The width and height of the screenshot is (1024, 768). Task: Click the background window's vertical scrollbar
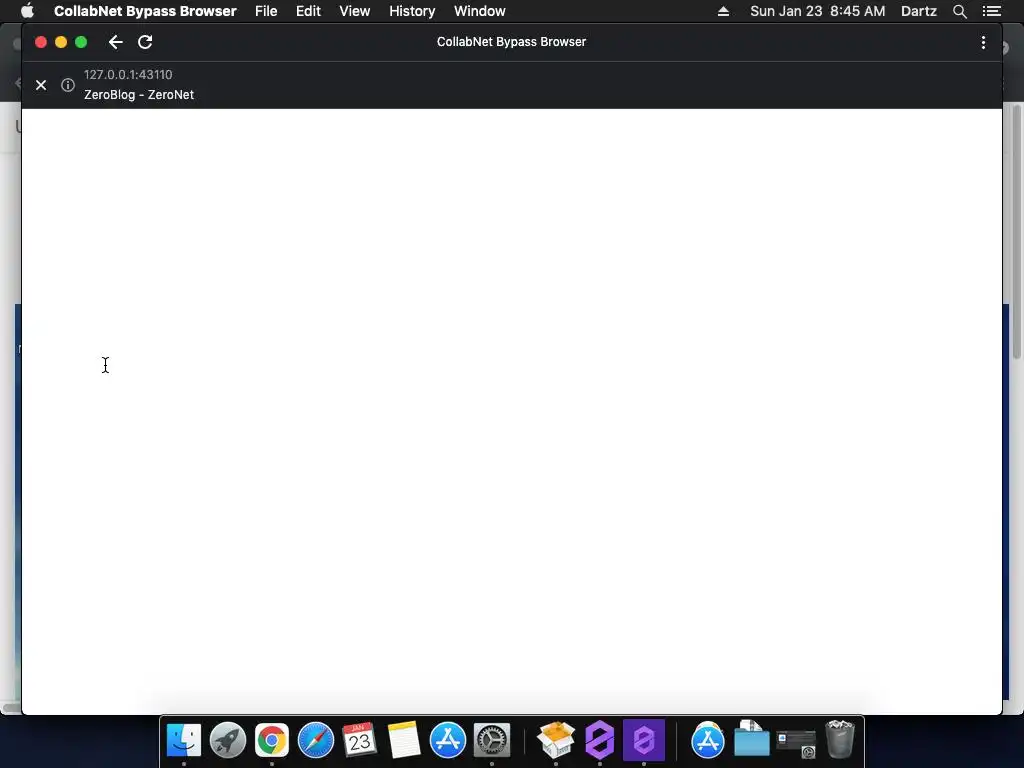point(1016,231)
